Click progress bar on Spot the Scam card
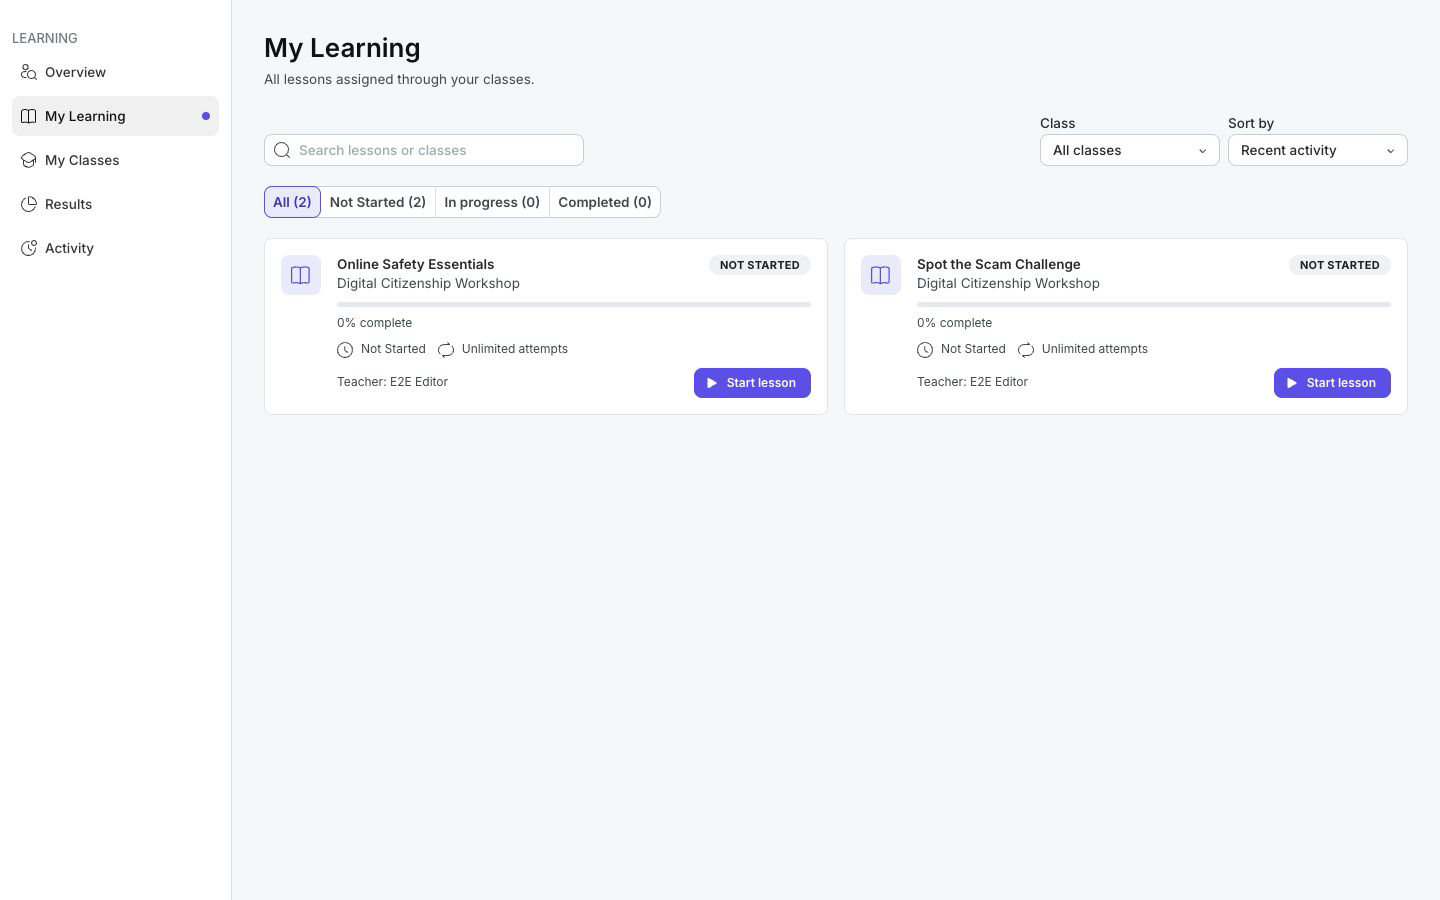The height and width of the screenshot is (900, 1440). coord(1154,304)
